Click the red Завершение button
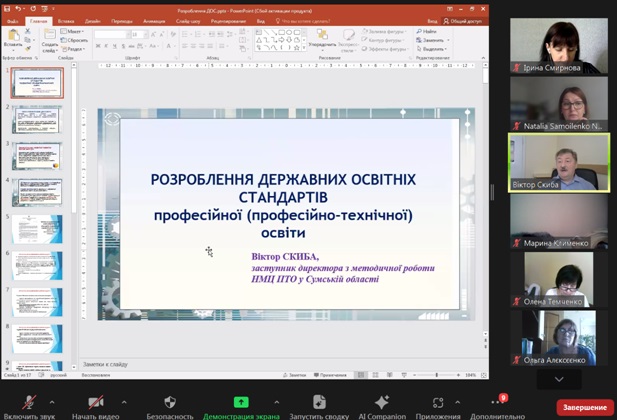Viewport: 617px width, 420px height. tap(585, 407)
